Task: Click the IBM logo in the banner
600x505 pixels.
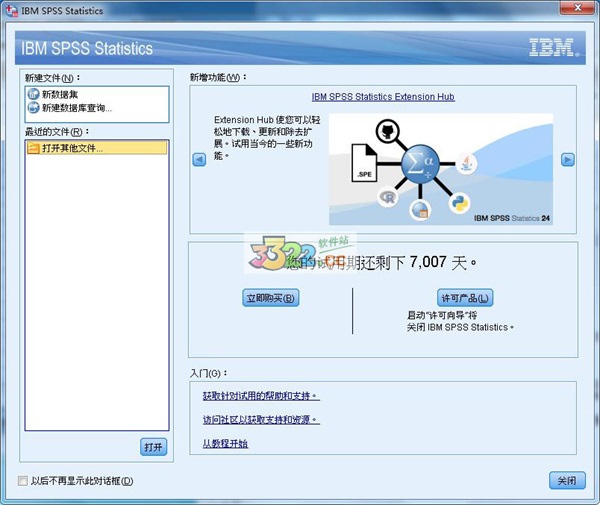Action: [553, 47]
